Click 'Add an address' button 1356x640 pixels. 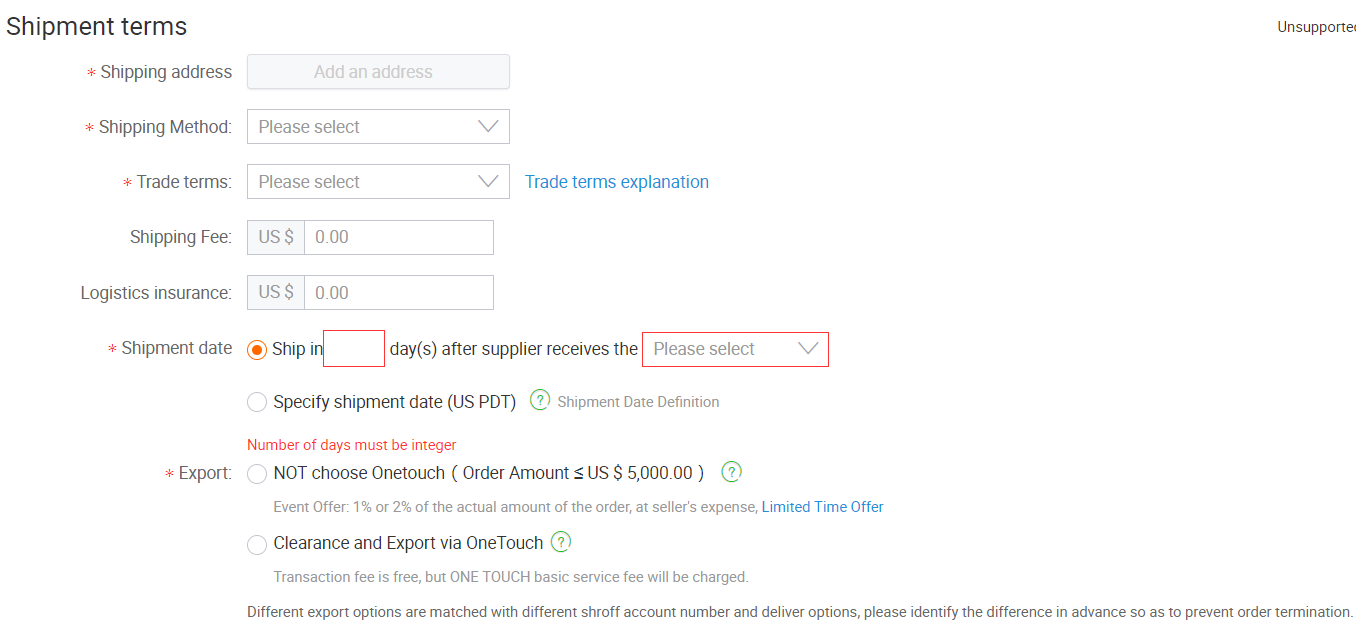pos(378,72)
